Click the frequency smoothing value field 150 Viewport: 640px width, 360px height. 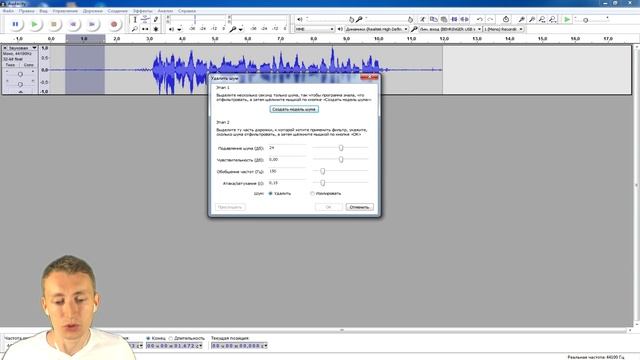point(287,171)
